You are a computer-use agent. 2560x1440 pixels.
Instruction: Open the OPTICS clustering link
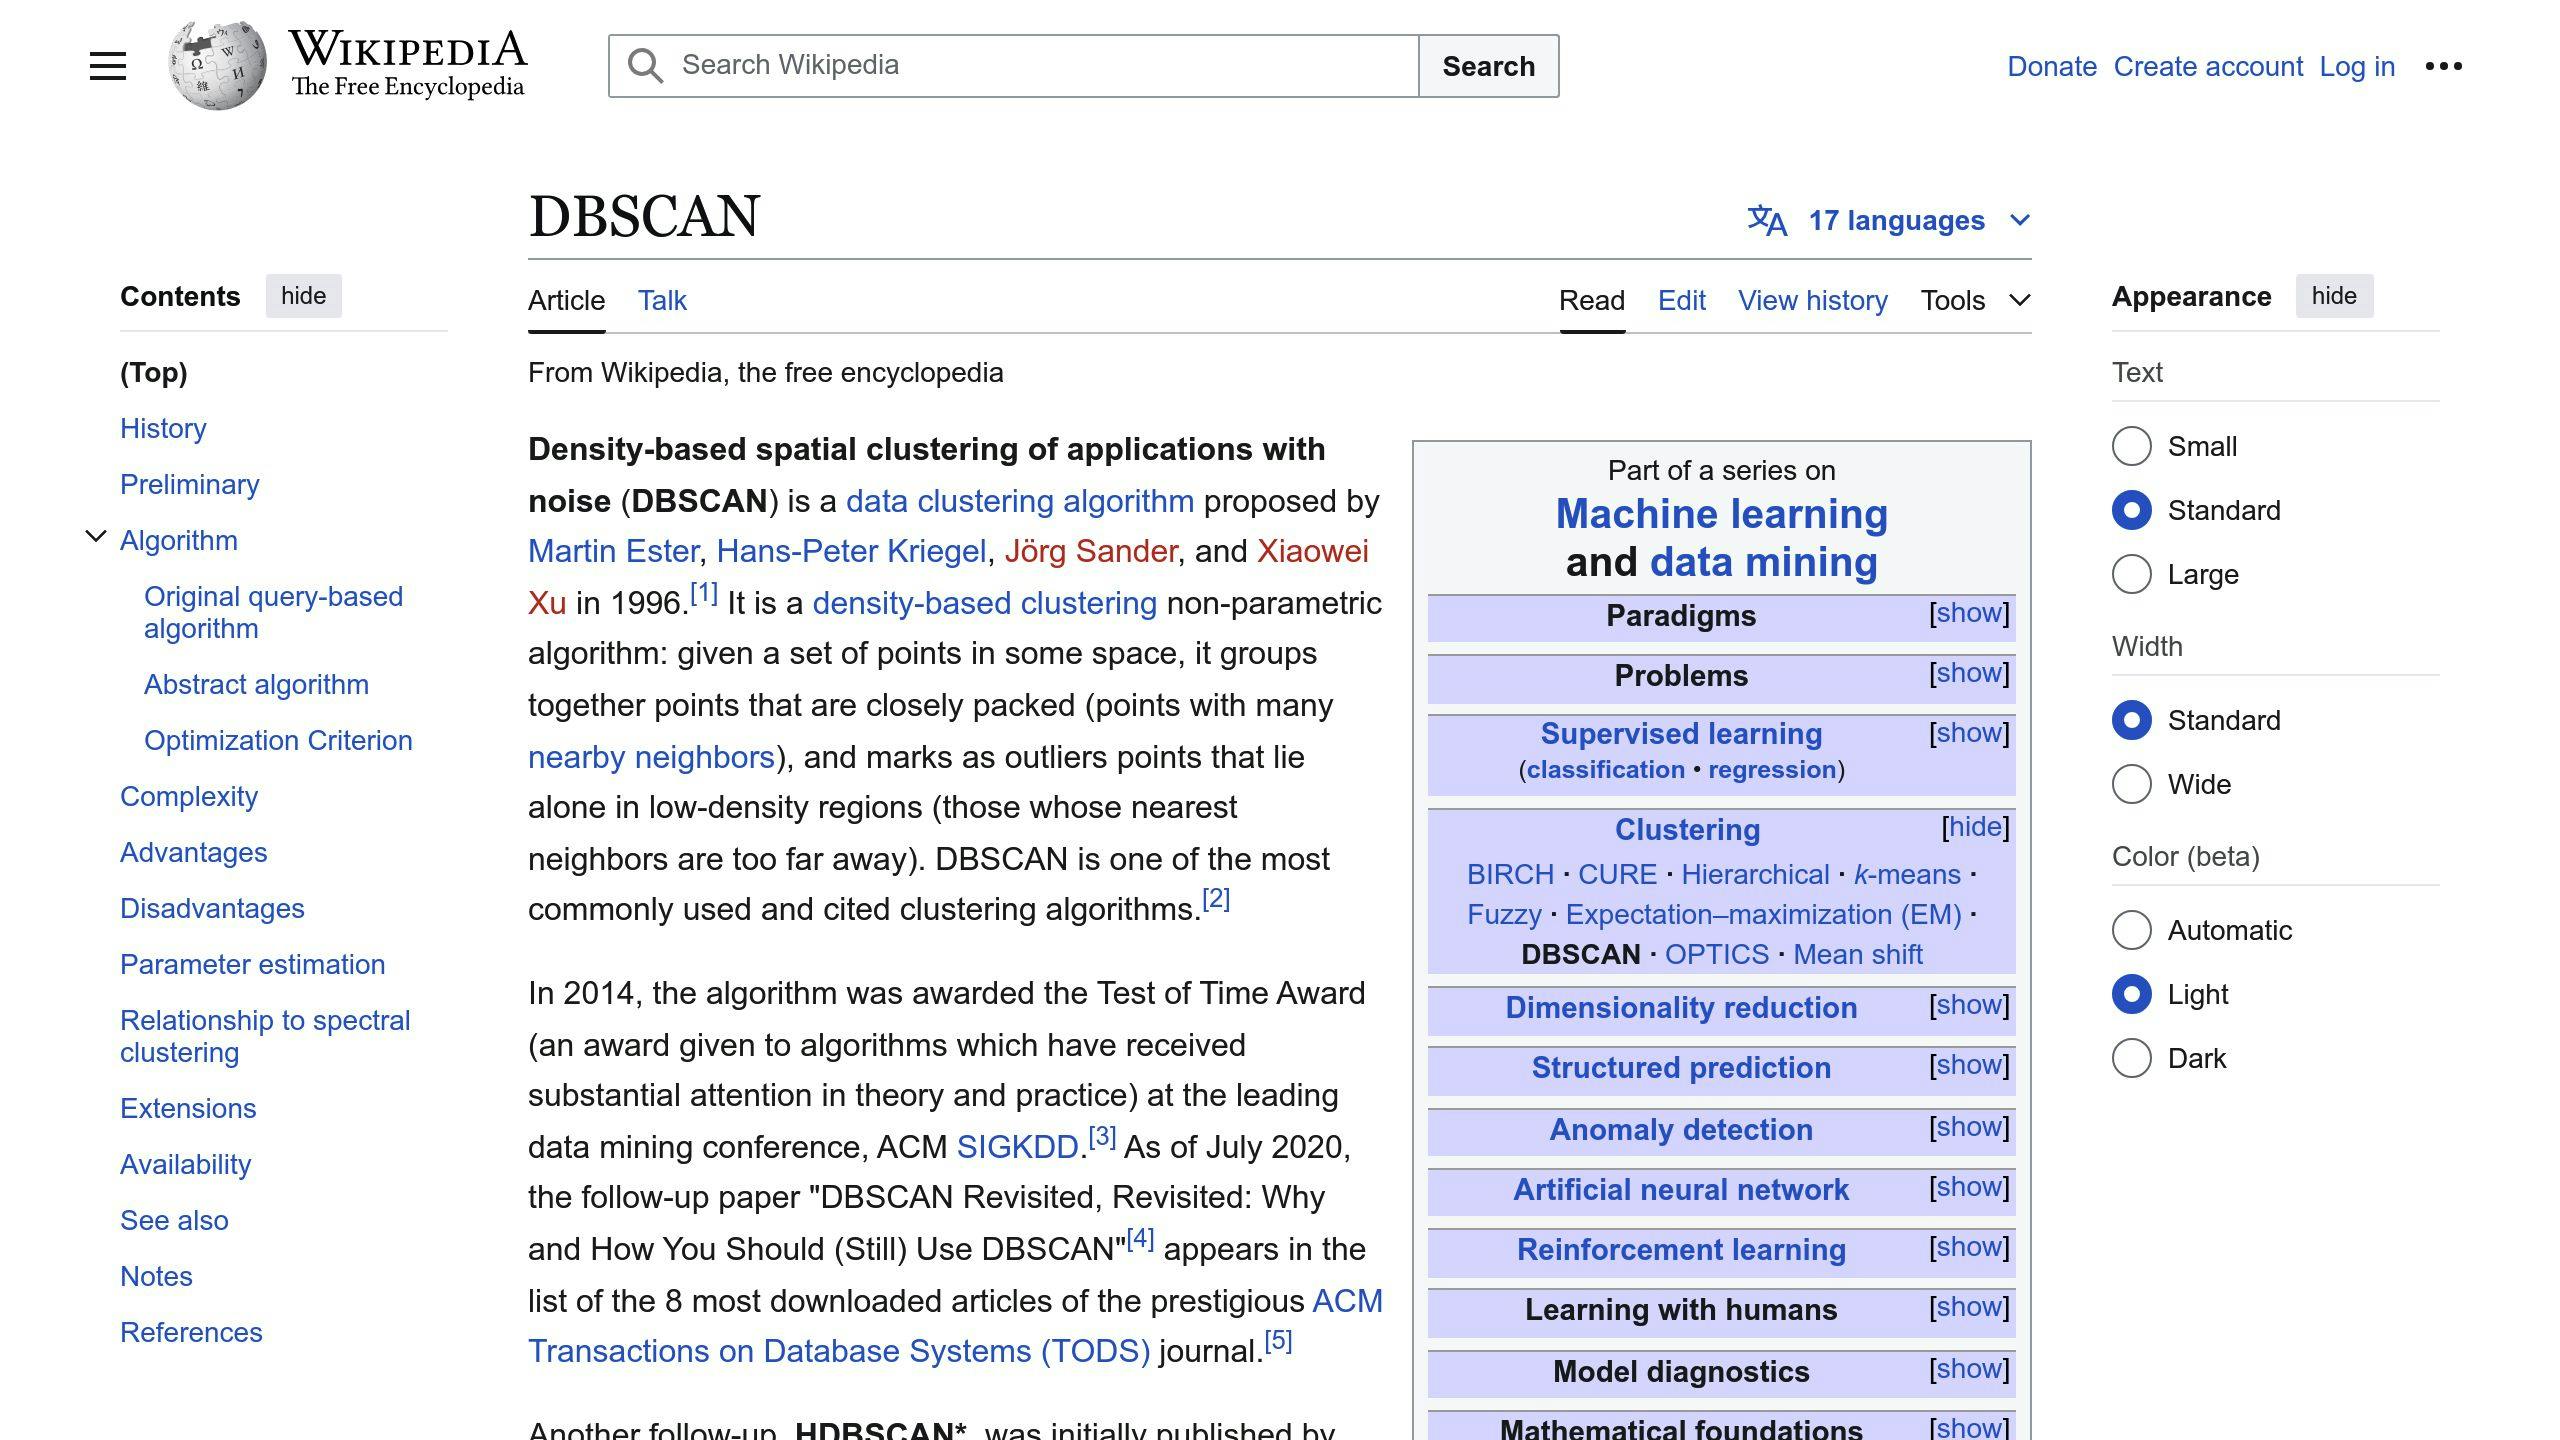[1717, 954]
